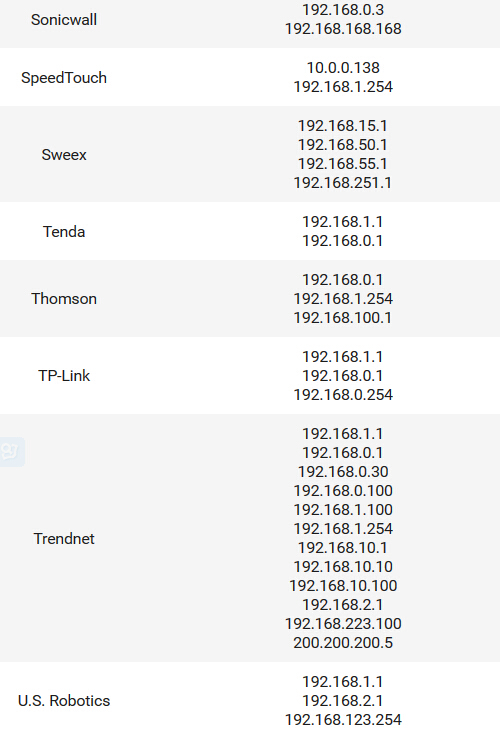Select Trendnet in the router list
Viewport: 500px width, 730px height.
point(64,539)
